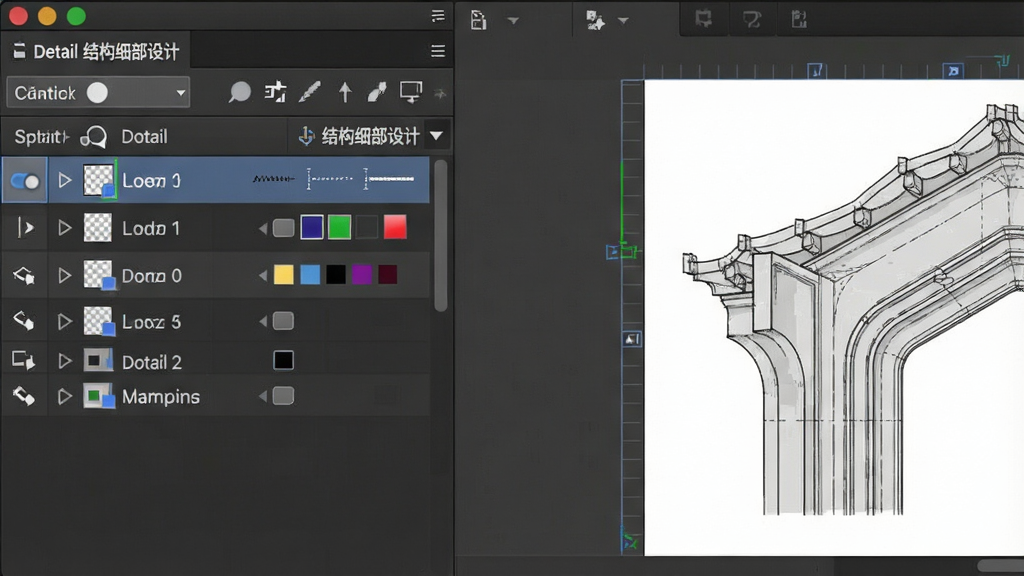Image resolution: width=1024 pixels, height=576 pixels.
Task: Click the tag icon on Looz 5 row
Action: 24,321
